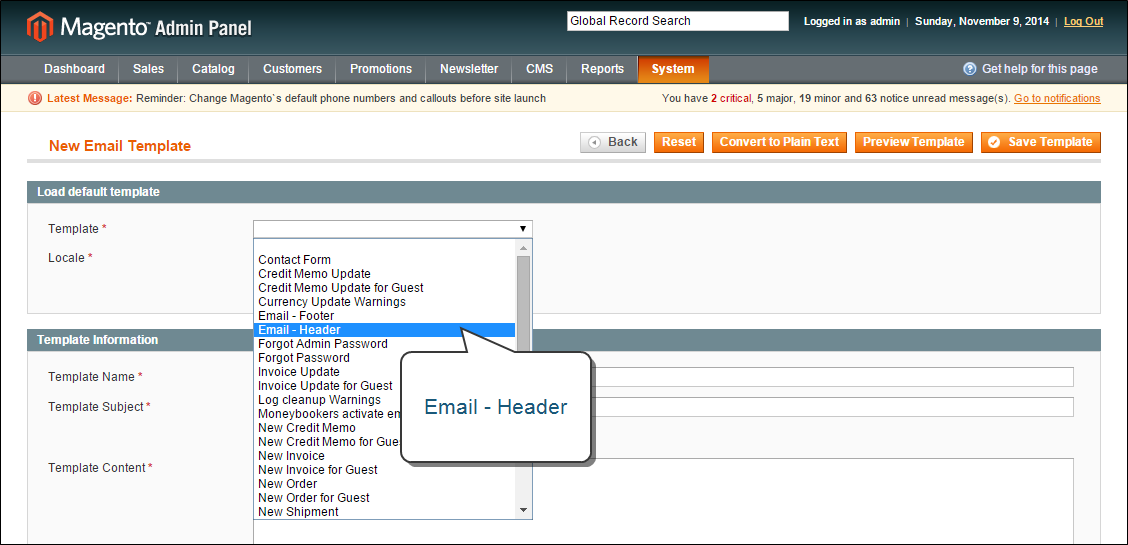This screenshot has height=545, width=1128.
Task: Click the Preview Template button
Action: click(x=914, y=142)
